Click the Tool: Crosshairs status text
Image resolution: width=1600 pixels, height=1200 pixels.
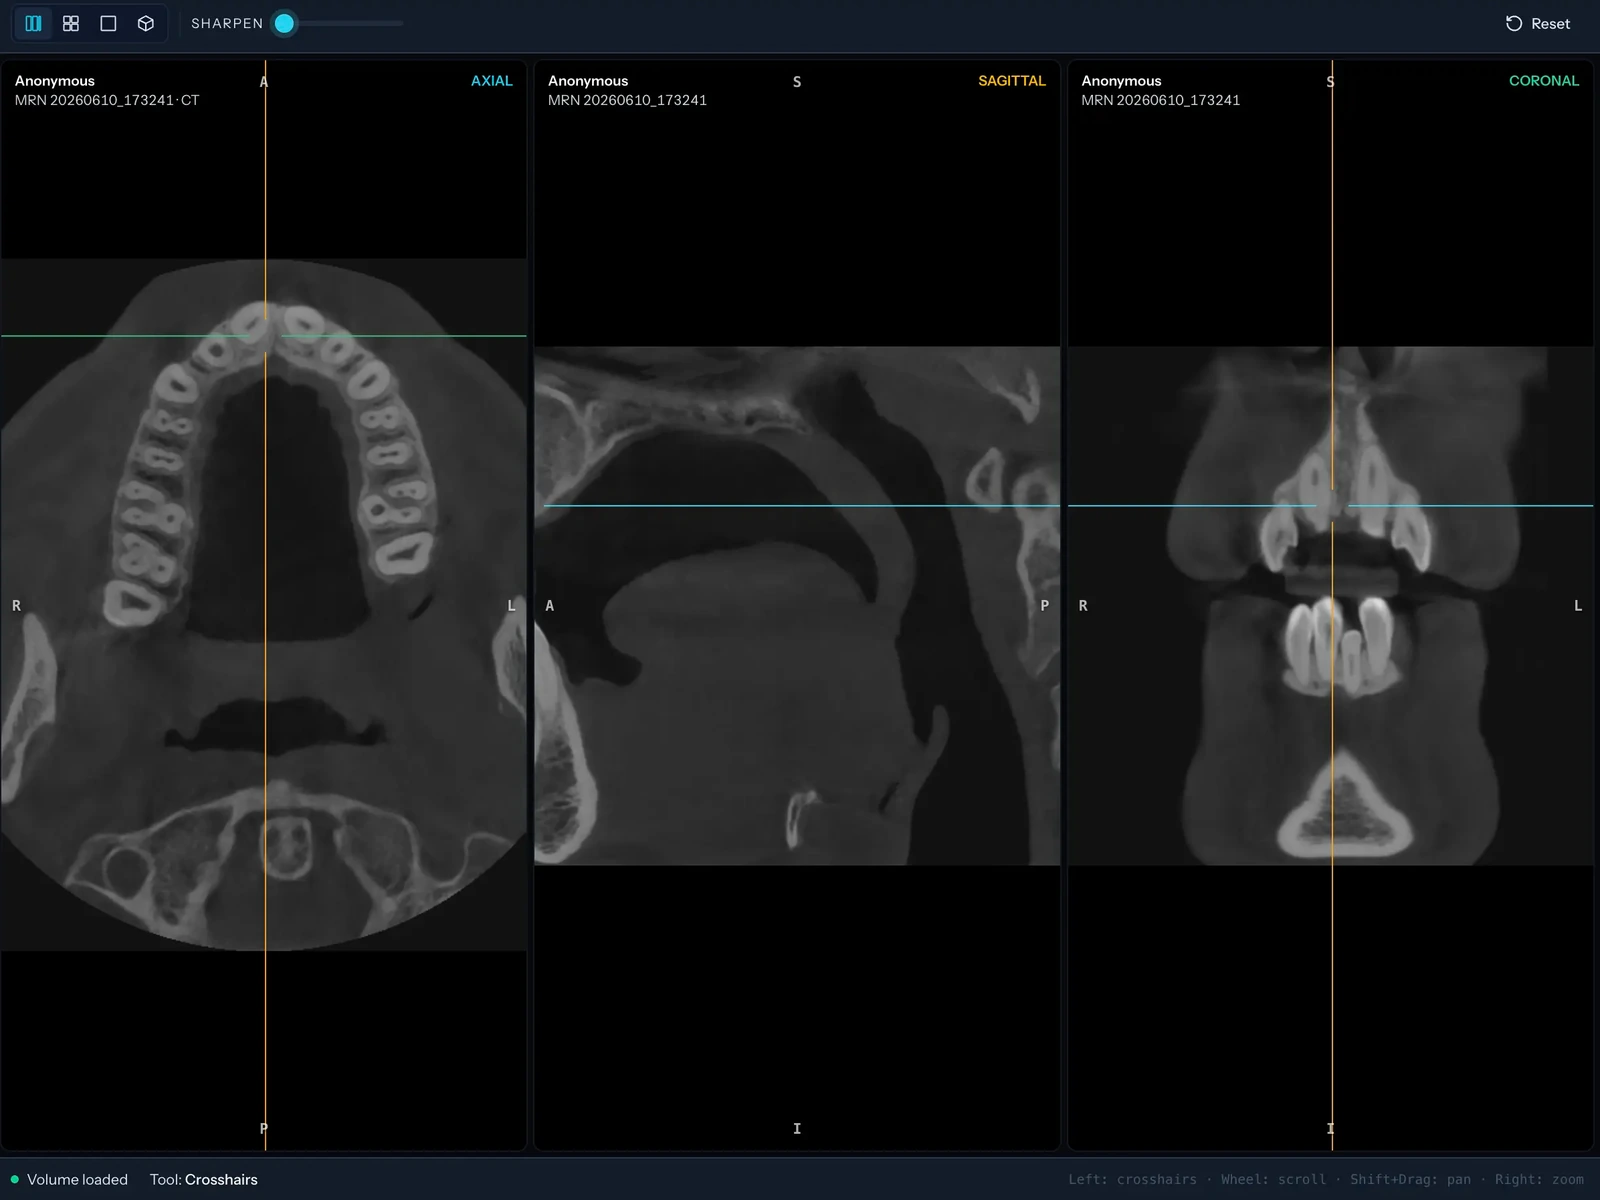(204, 1180)
